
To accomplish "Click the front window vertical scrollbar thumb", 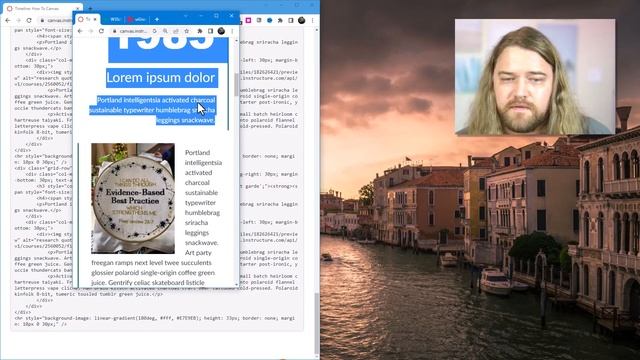I will (x=236, y=84).
